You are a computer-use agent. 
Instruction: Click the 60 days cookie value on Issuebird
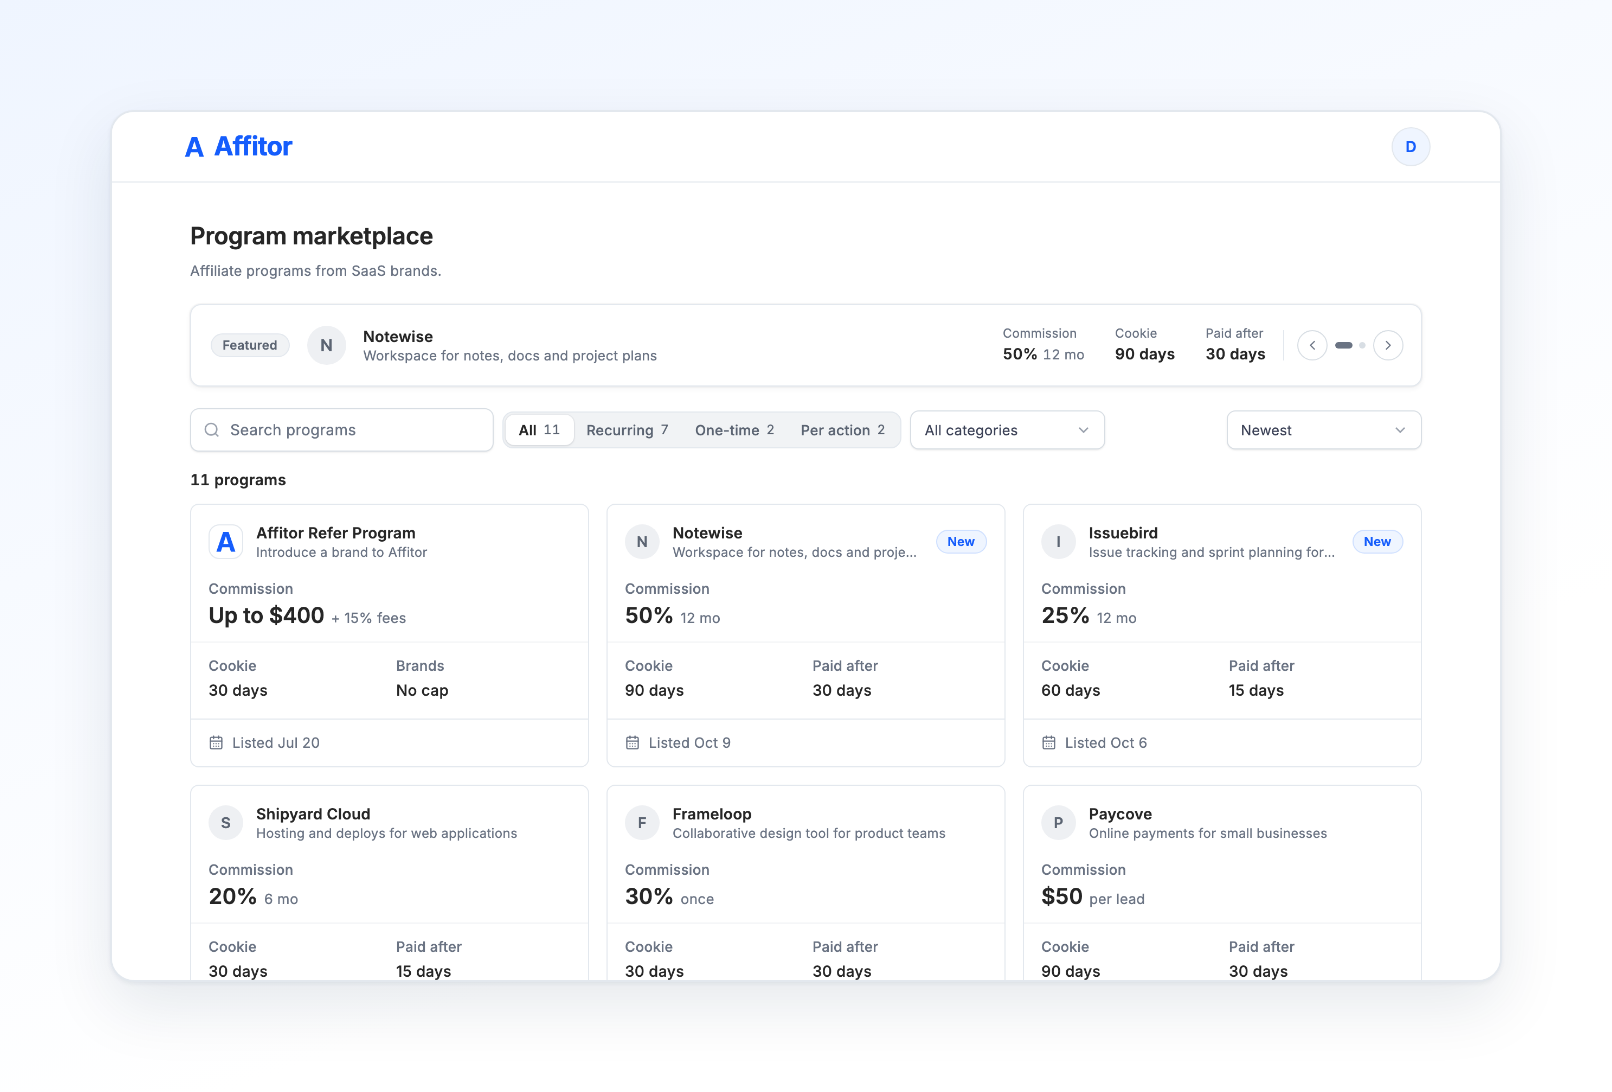click(1071, 691)
